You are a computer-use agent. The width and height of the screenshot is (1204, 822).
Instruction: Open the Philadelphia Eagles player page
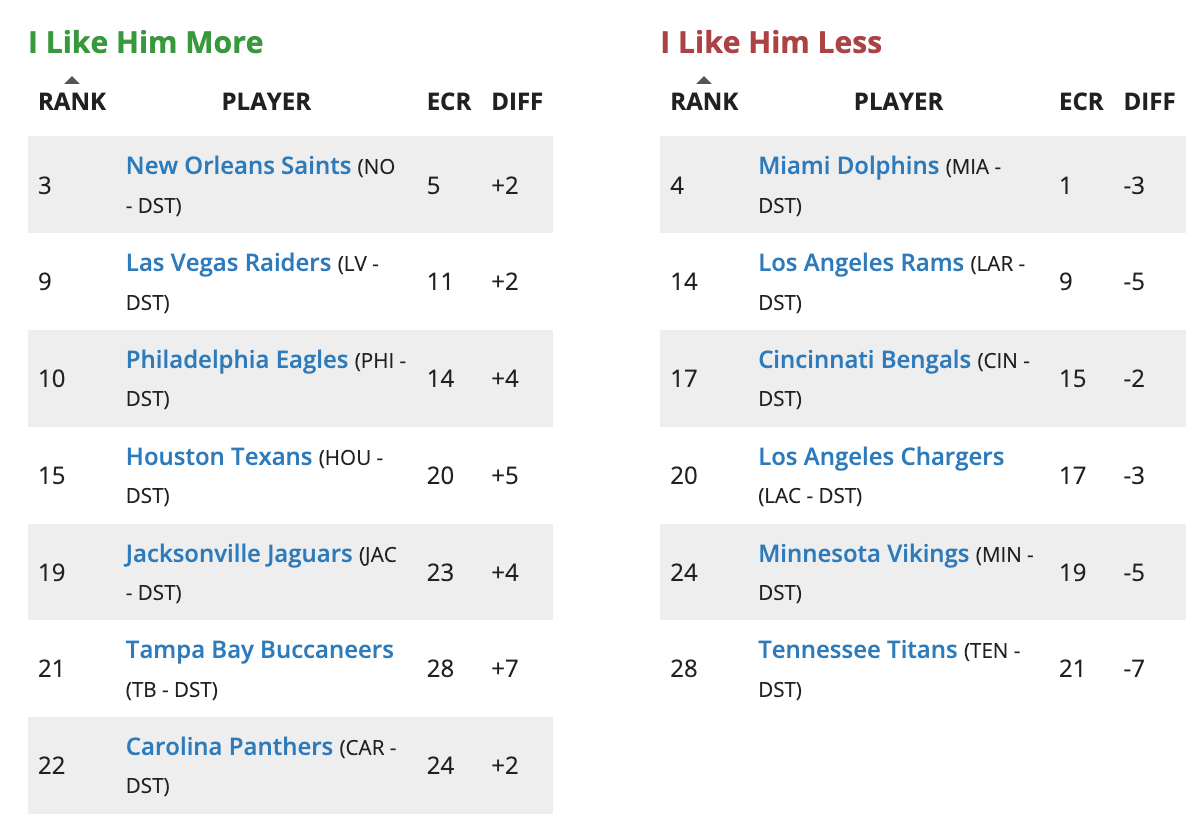click(237, 360)
